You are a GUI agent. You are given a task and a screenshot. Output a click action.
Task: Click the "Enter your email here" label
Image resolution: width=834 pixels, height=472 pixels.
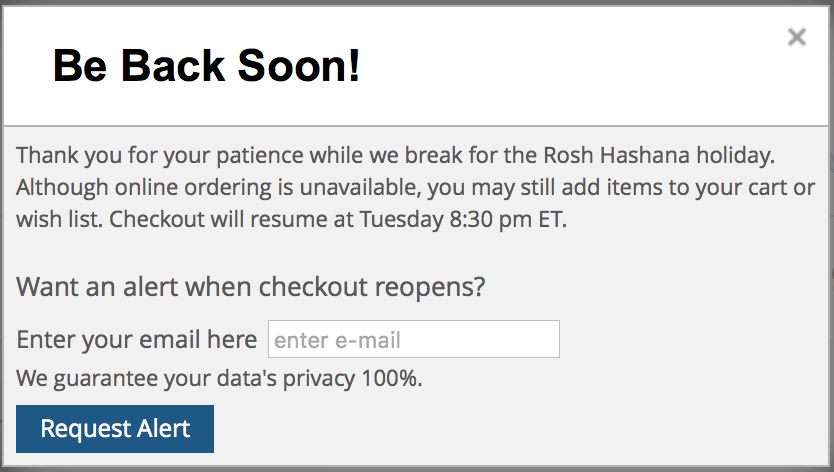click(x=137, y=340)
